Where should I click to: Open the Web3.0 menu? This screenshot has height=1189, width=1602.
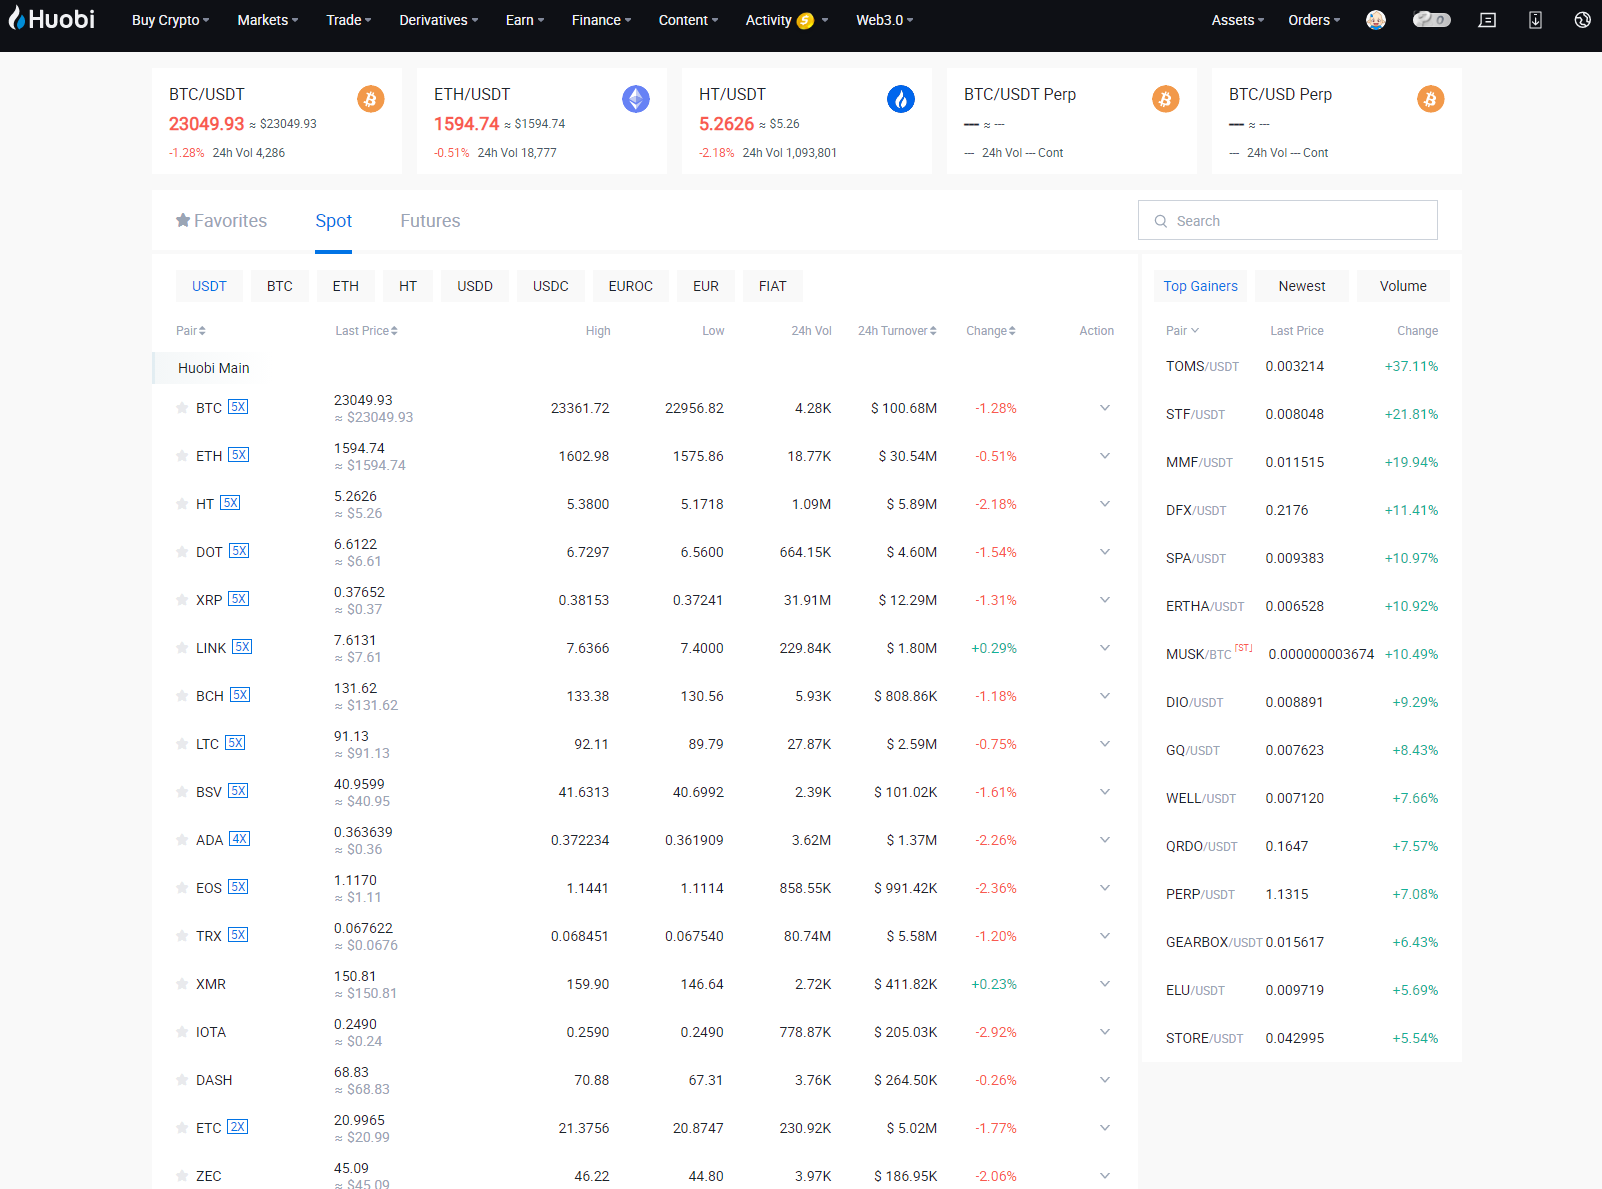point(885,20)
